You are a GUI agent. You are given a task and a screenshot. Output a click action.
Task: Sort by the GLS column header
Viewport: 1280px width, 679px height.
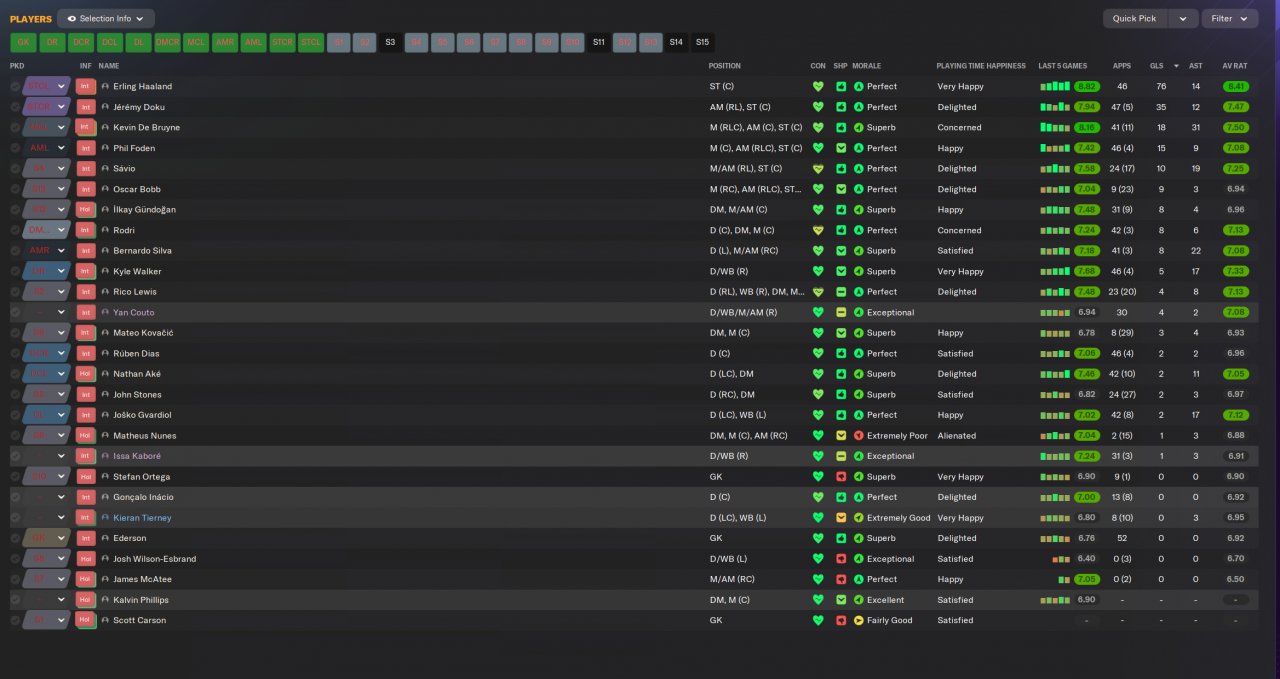[1155, 66]
